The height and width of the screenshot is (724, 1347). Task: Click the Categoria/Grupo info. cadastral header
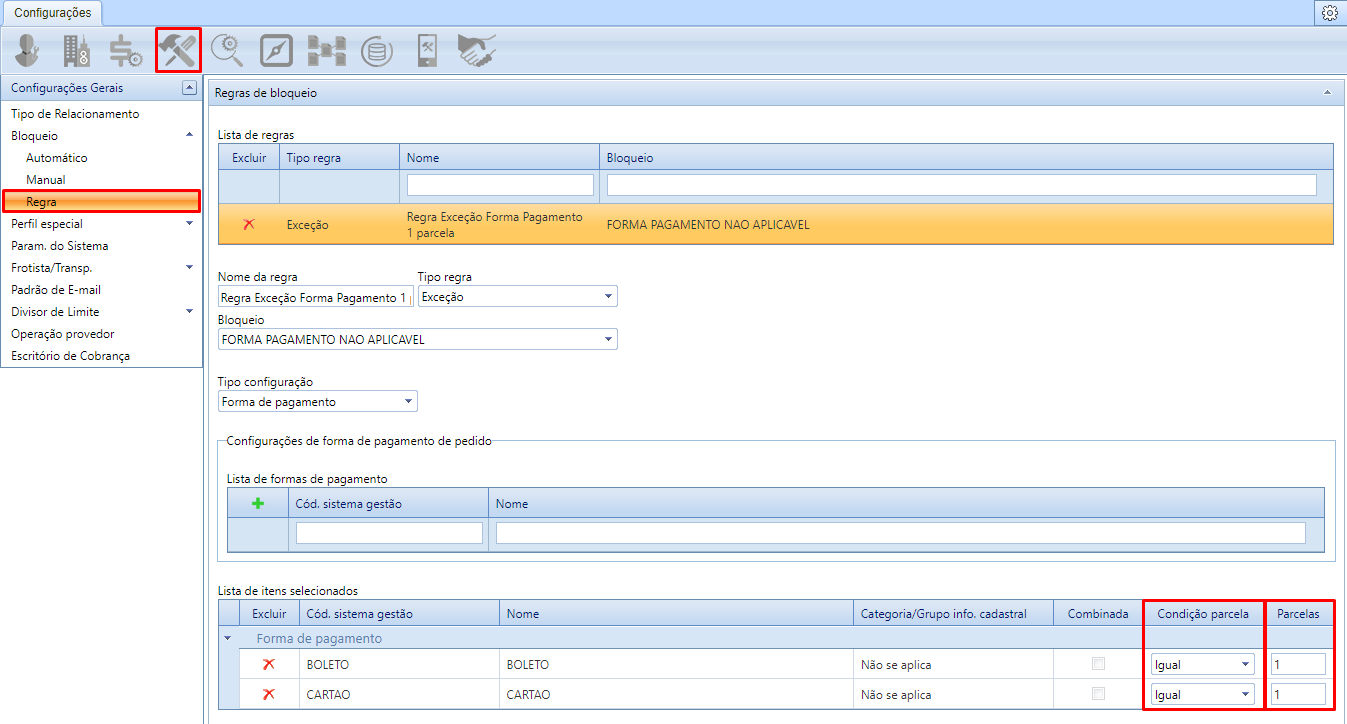(953, 614)
